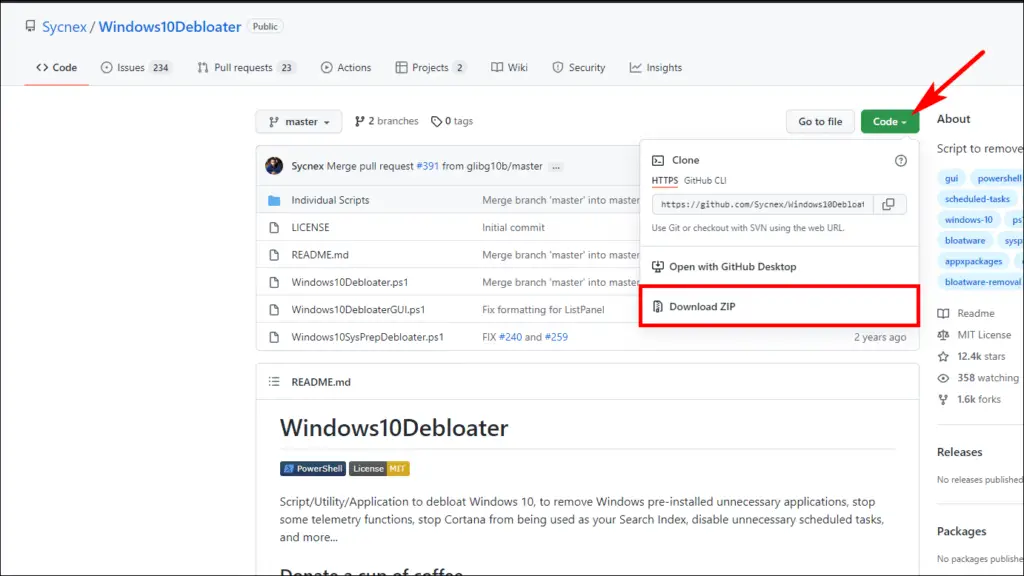Viewport: 1024px width, 576px height.
Task: Toggle the green Code dropdown button
Action: 889,121
